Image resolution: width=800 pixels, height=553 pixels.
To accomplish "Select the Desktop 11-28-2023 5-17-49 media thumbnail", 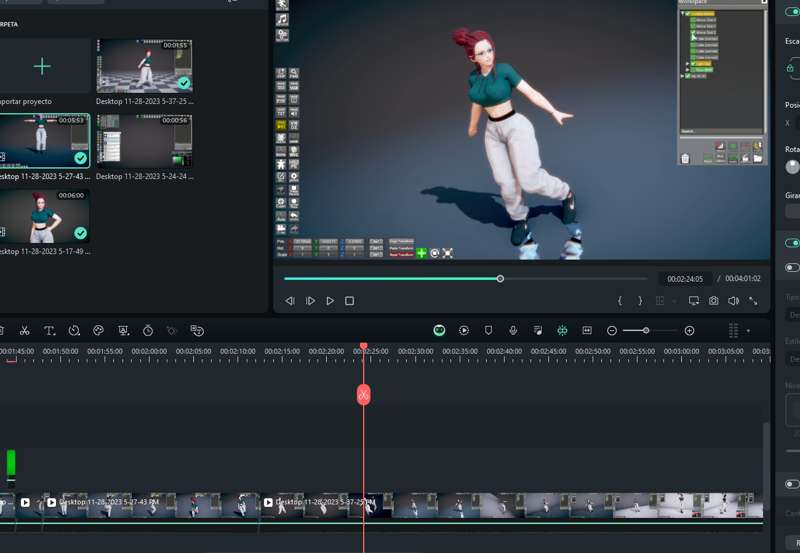I will point(45,216).
